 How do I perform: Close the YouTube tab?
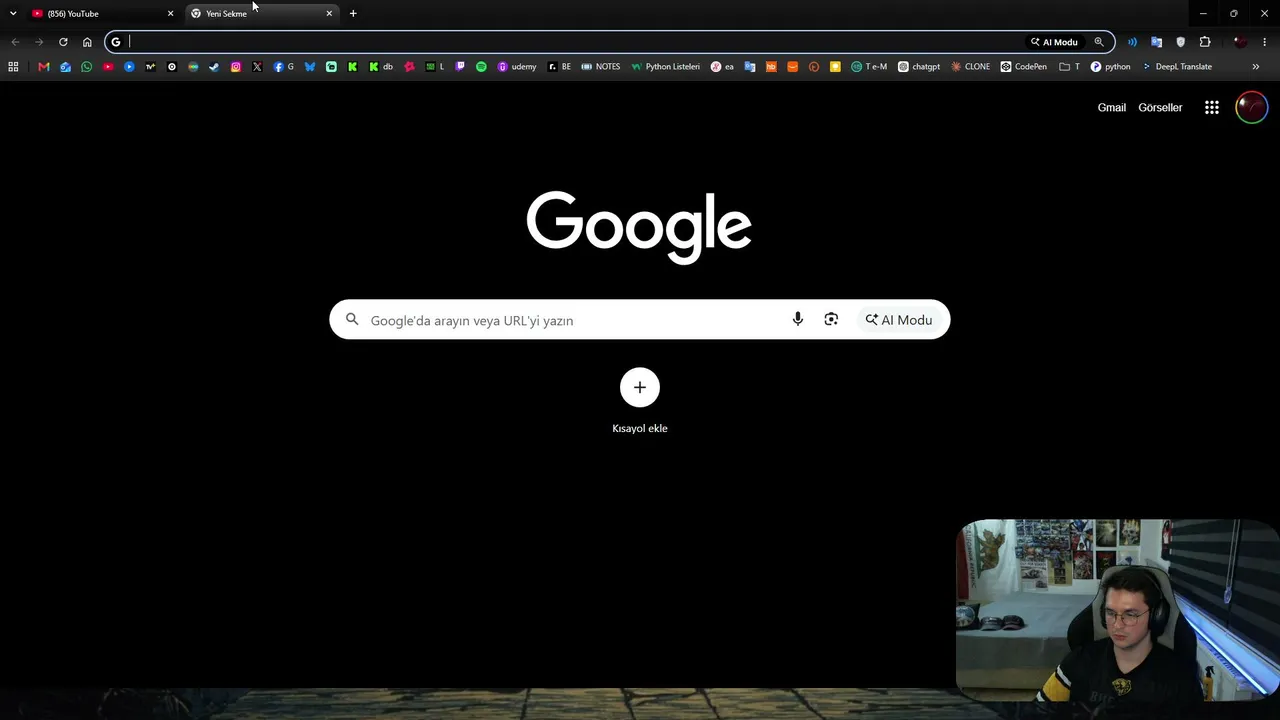click(170, 13)
